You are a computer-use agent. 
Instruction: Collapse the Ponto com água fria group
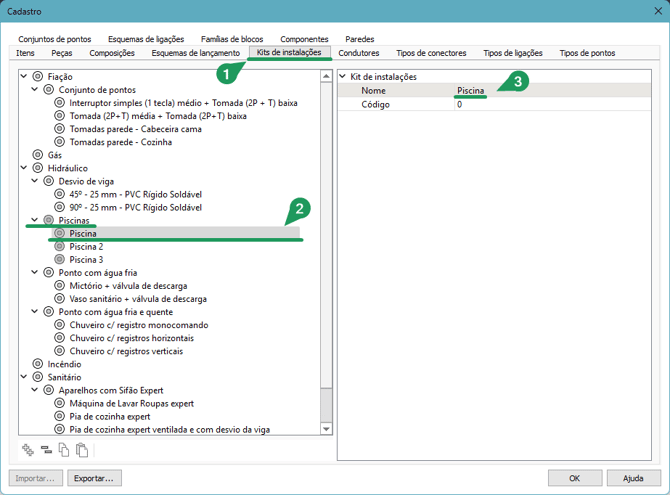click(x=36, y=272)
